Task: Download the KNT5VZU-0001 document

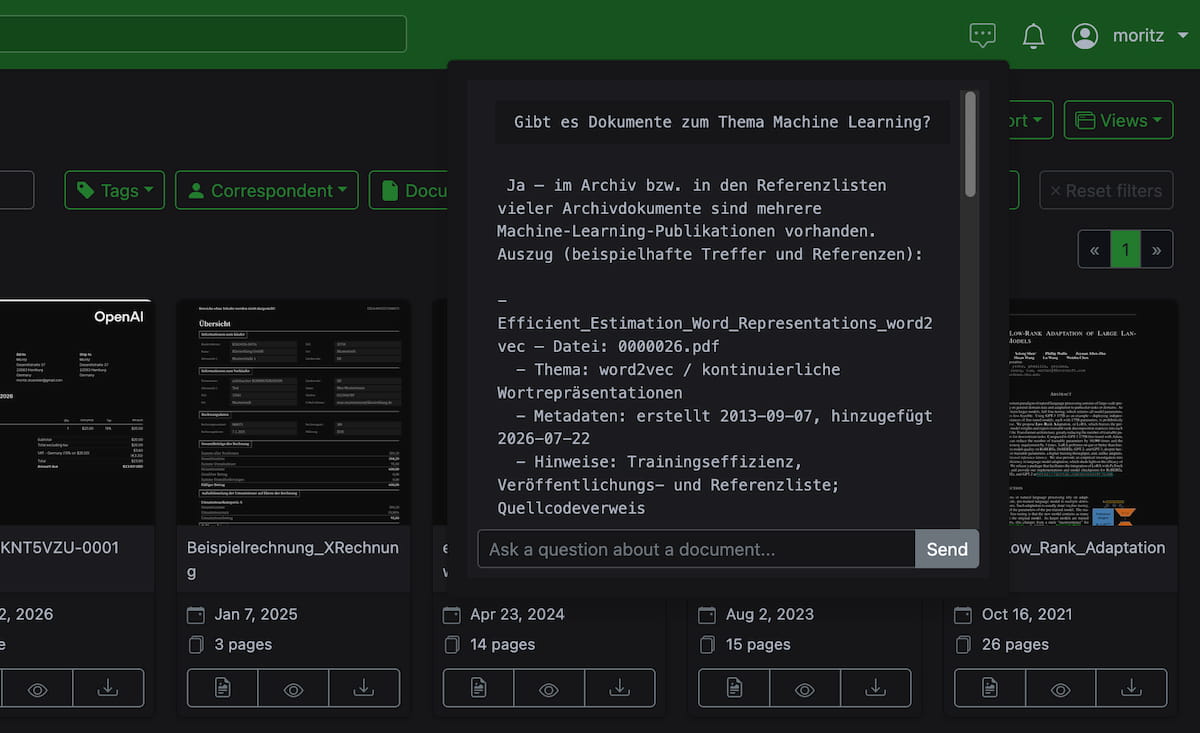Action: tap(108, 688)
